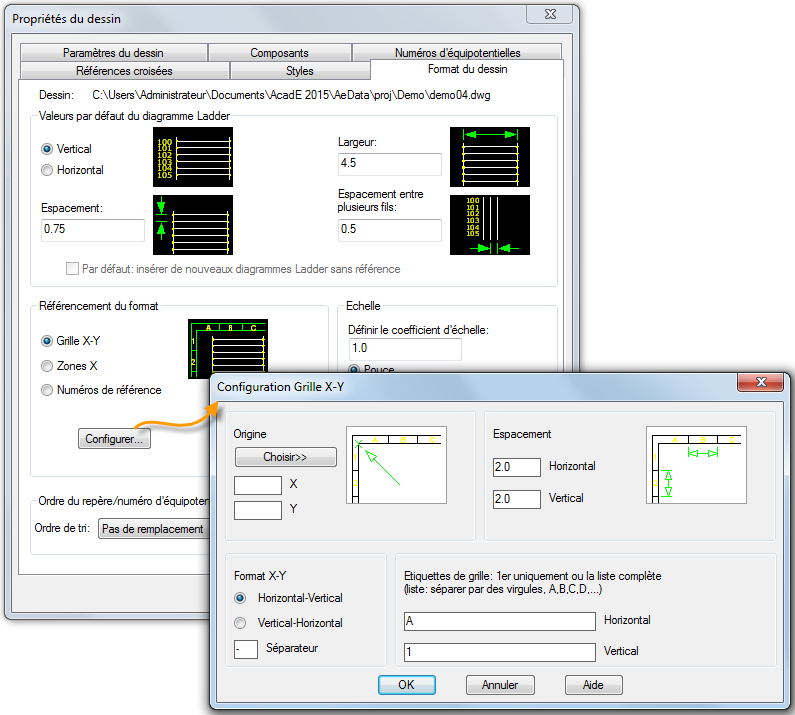Click the multi-wire spacing preview image
The height and width of the screenshot is (715, 795).
tap(490, 225)
